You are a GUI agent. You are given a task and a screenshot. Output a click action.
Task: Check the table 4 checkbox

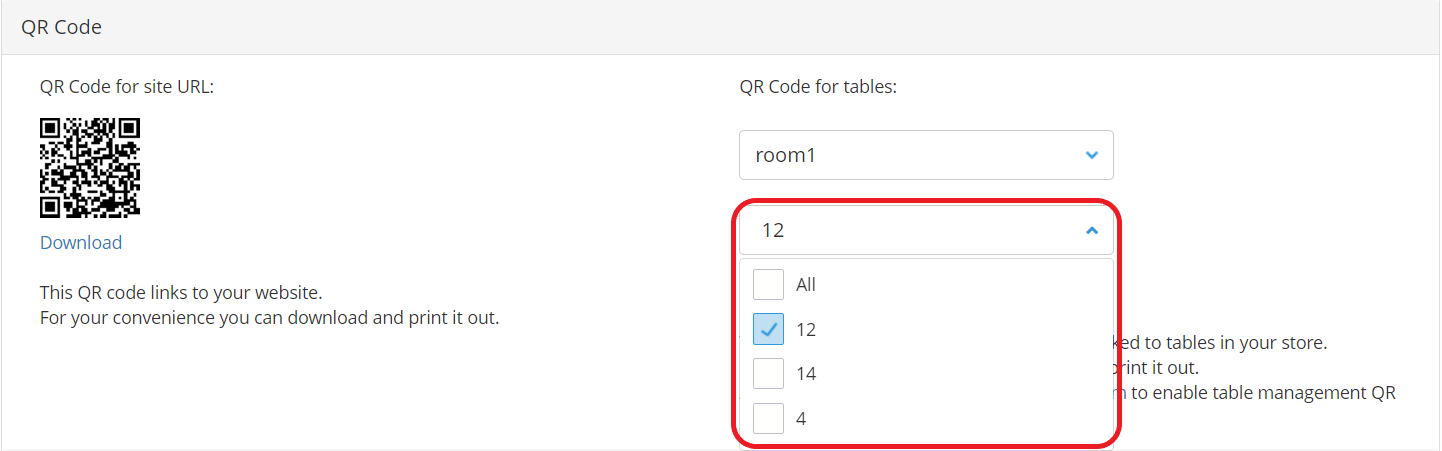click(x=768, y=418)
